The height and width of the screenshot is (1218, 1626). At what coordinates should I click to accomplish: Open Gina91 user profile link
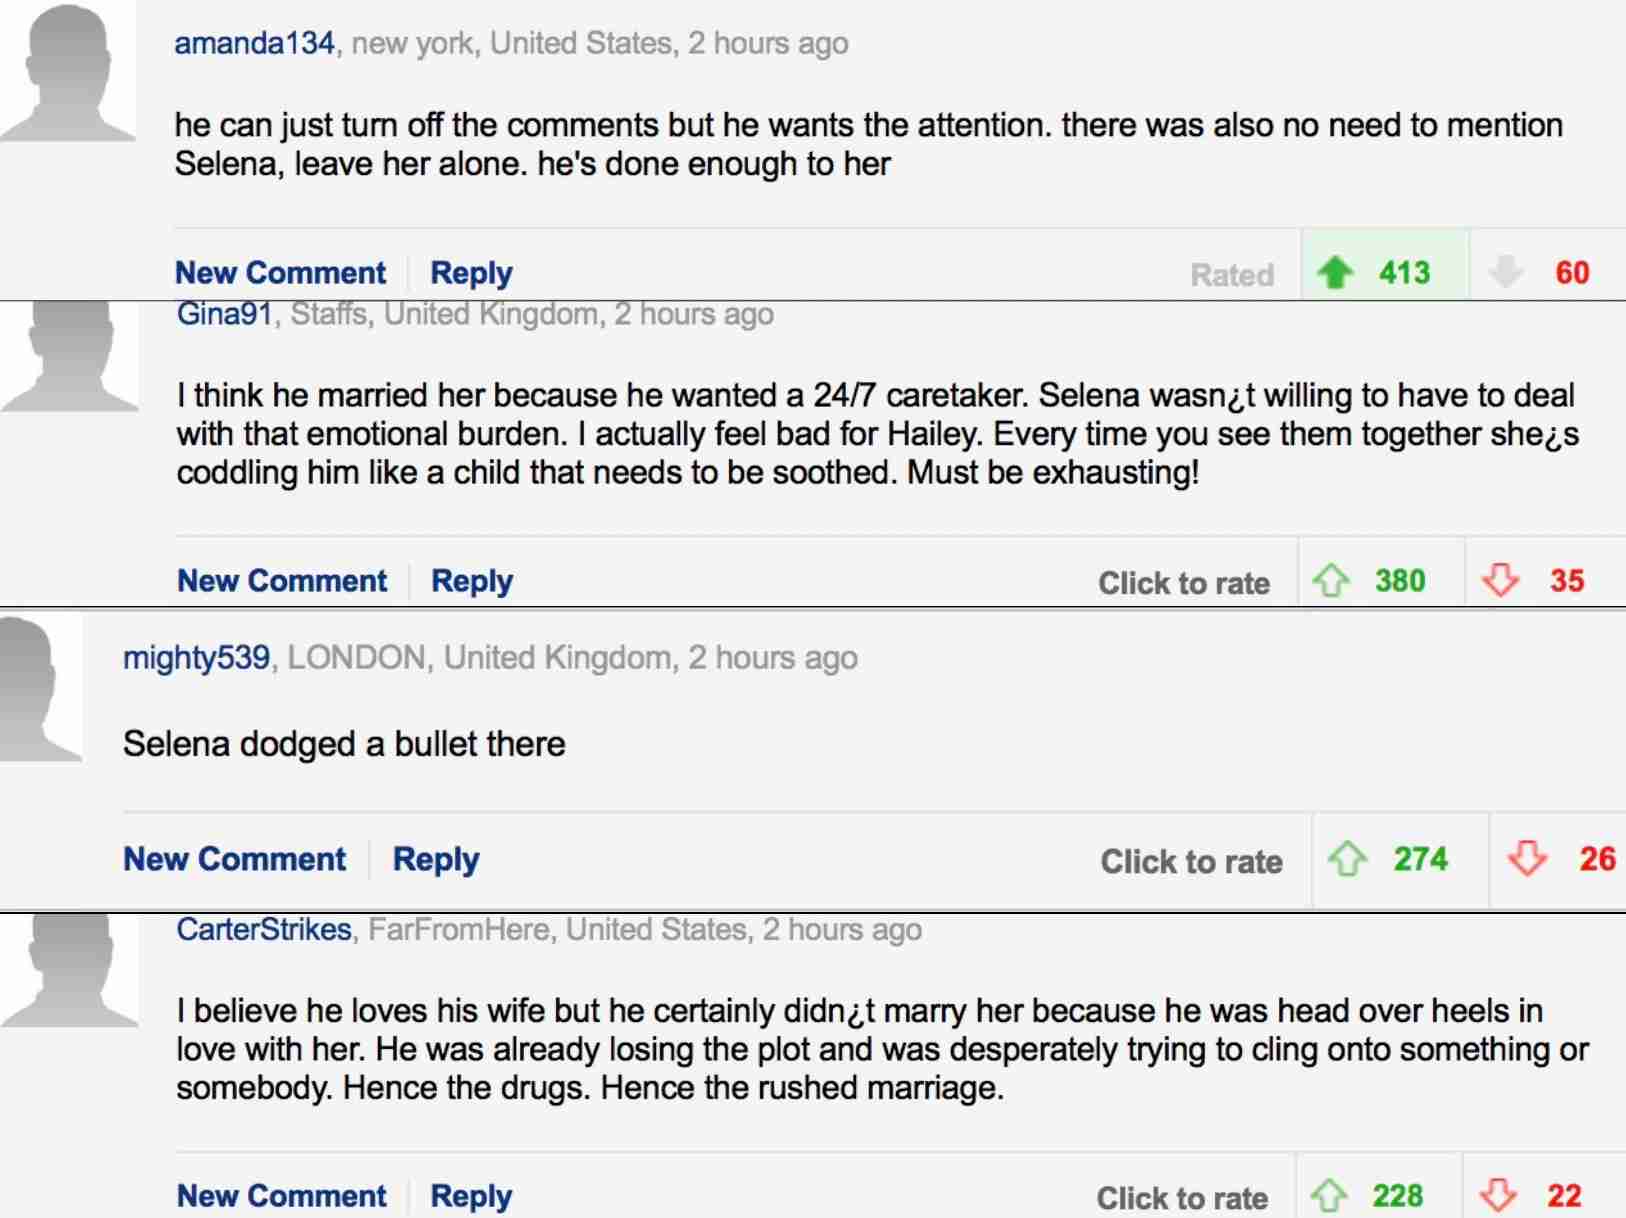[224, 314]
